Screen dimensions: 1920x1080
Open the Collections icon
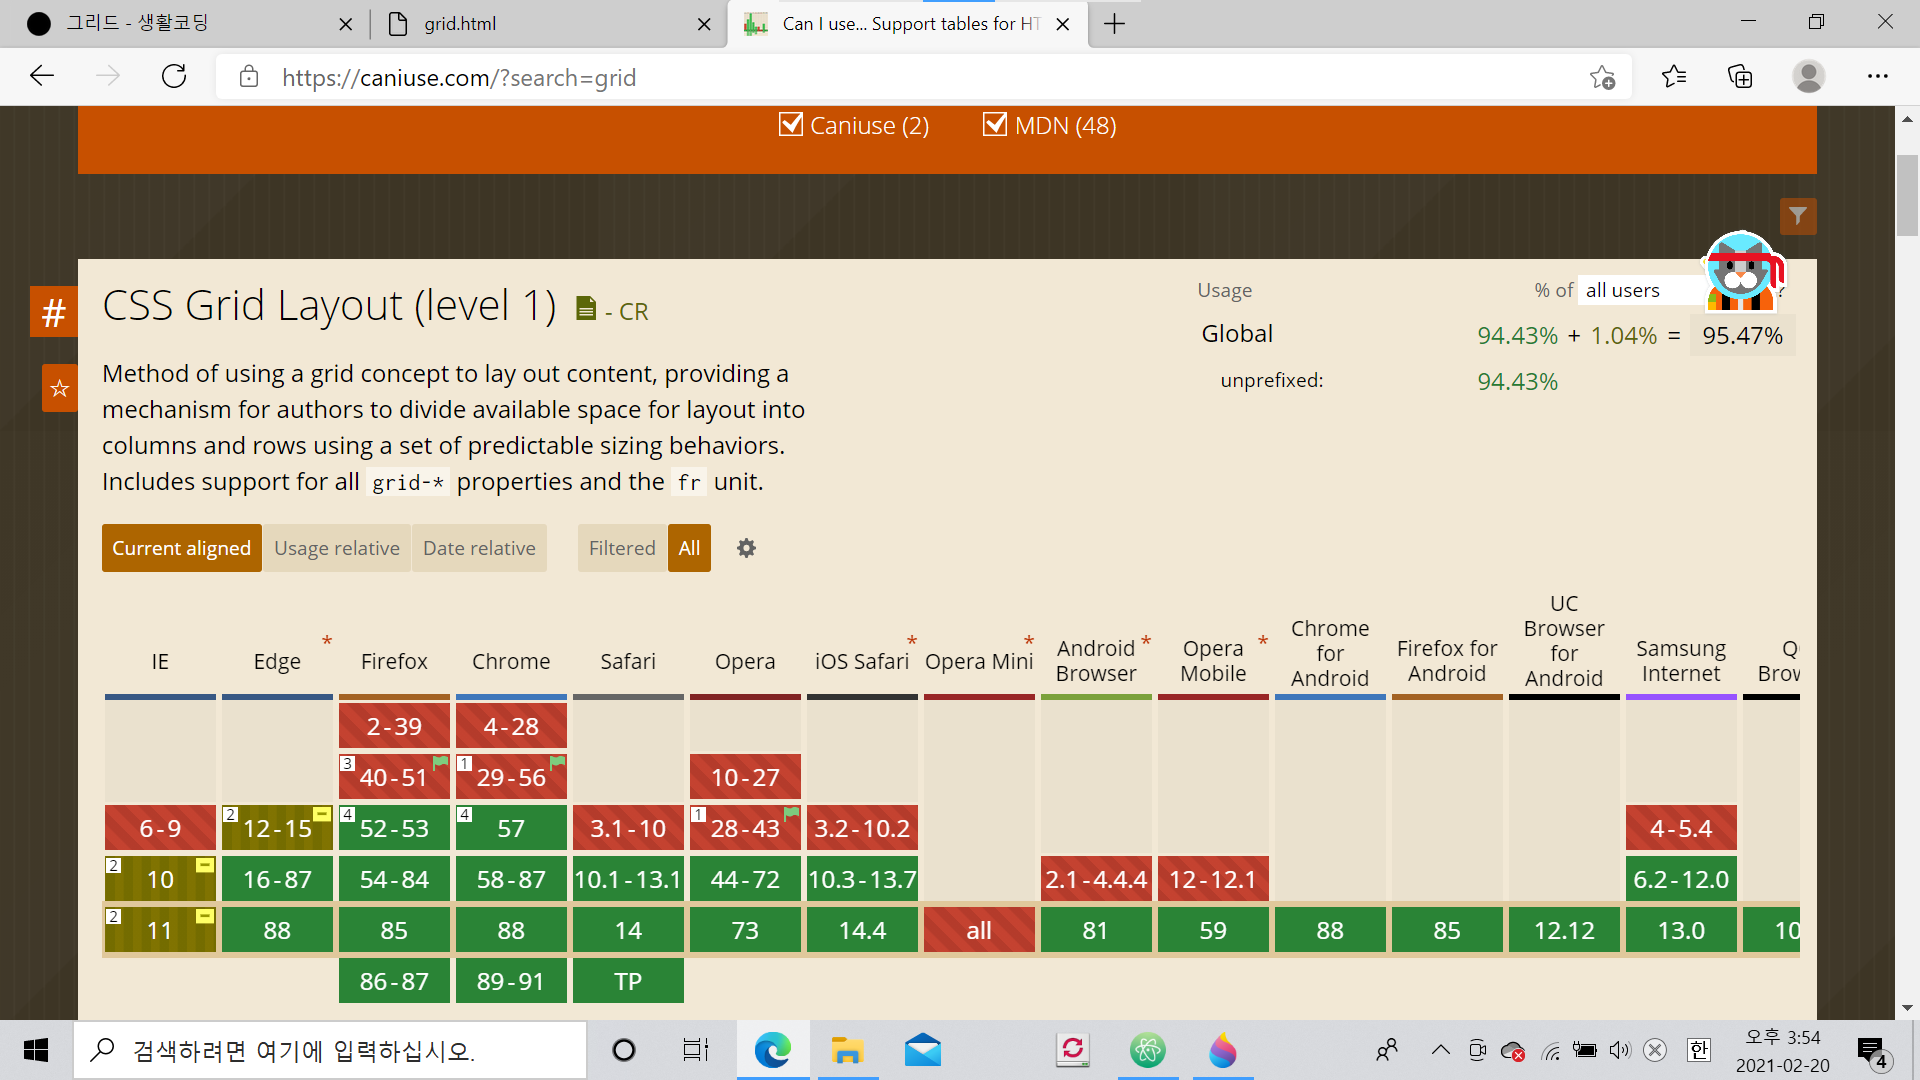(1740, 77)
